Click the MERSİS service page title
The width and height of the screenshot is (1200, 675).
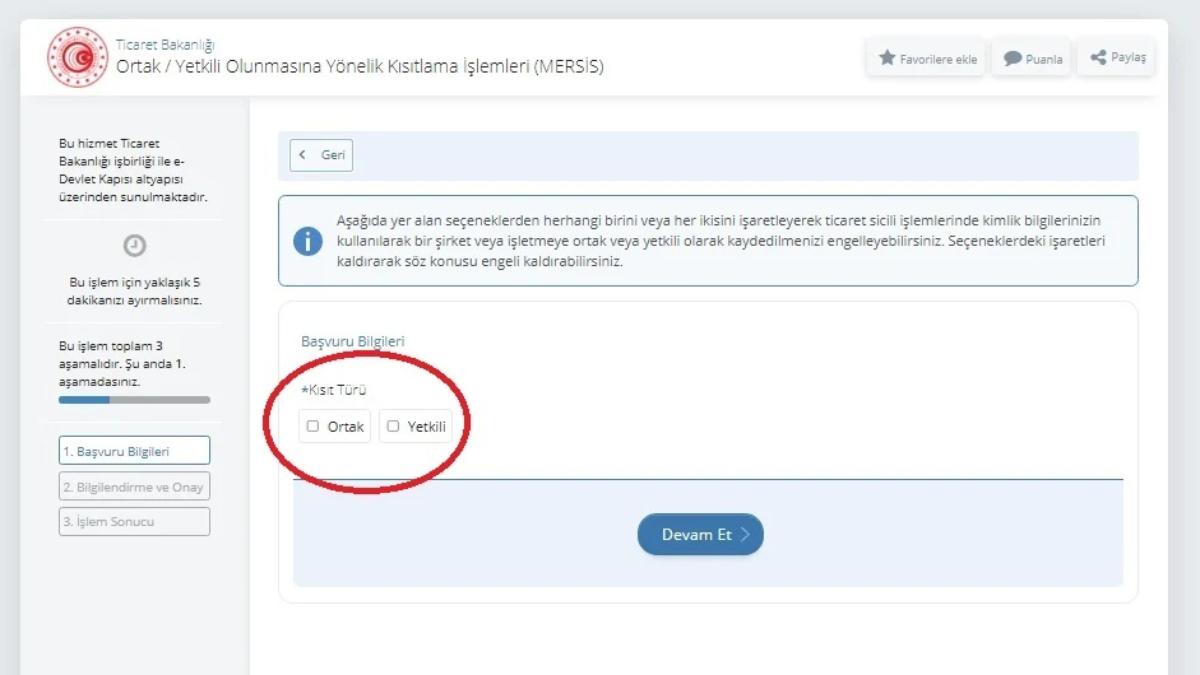pyautogui.click(x=360, y=67)
